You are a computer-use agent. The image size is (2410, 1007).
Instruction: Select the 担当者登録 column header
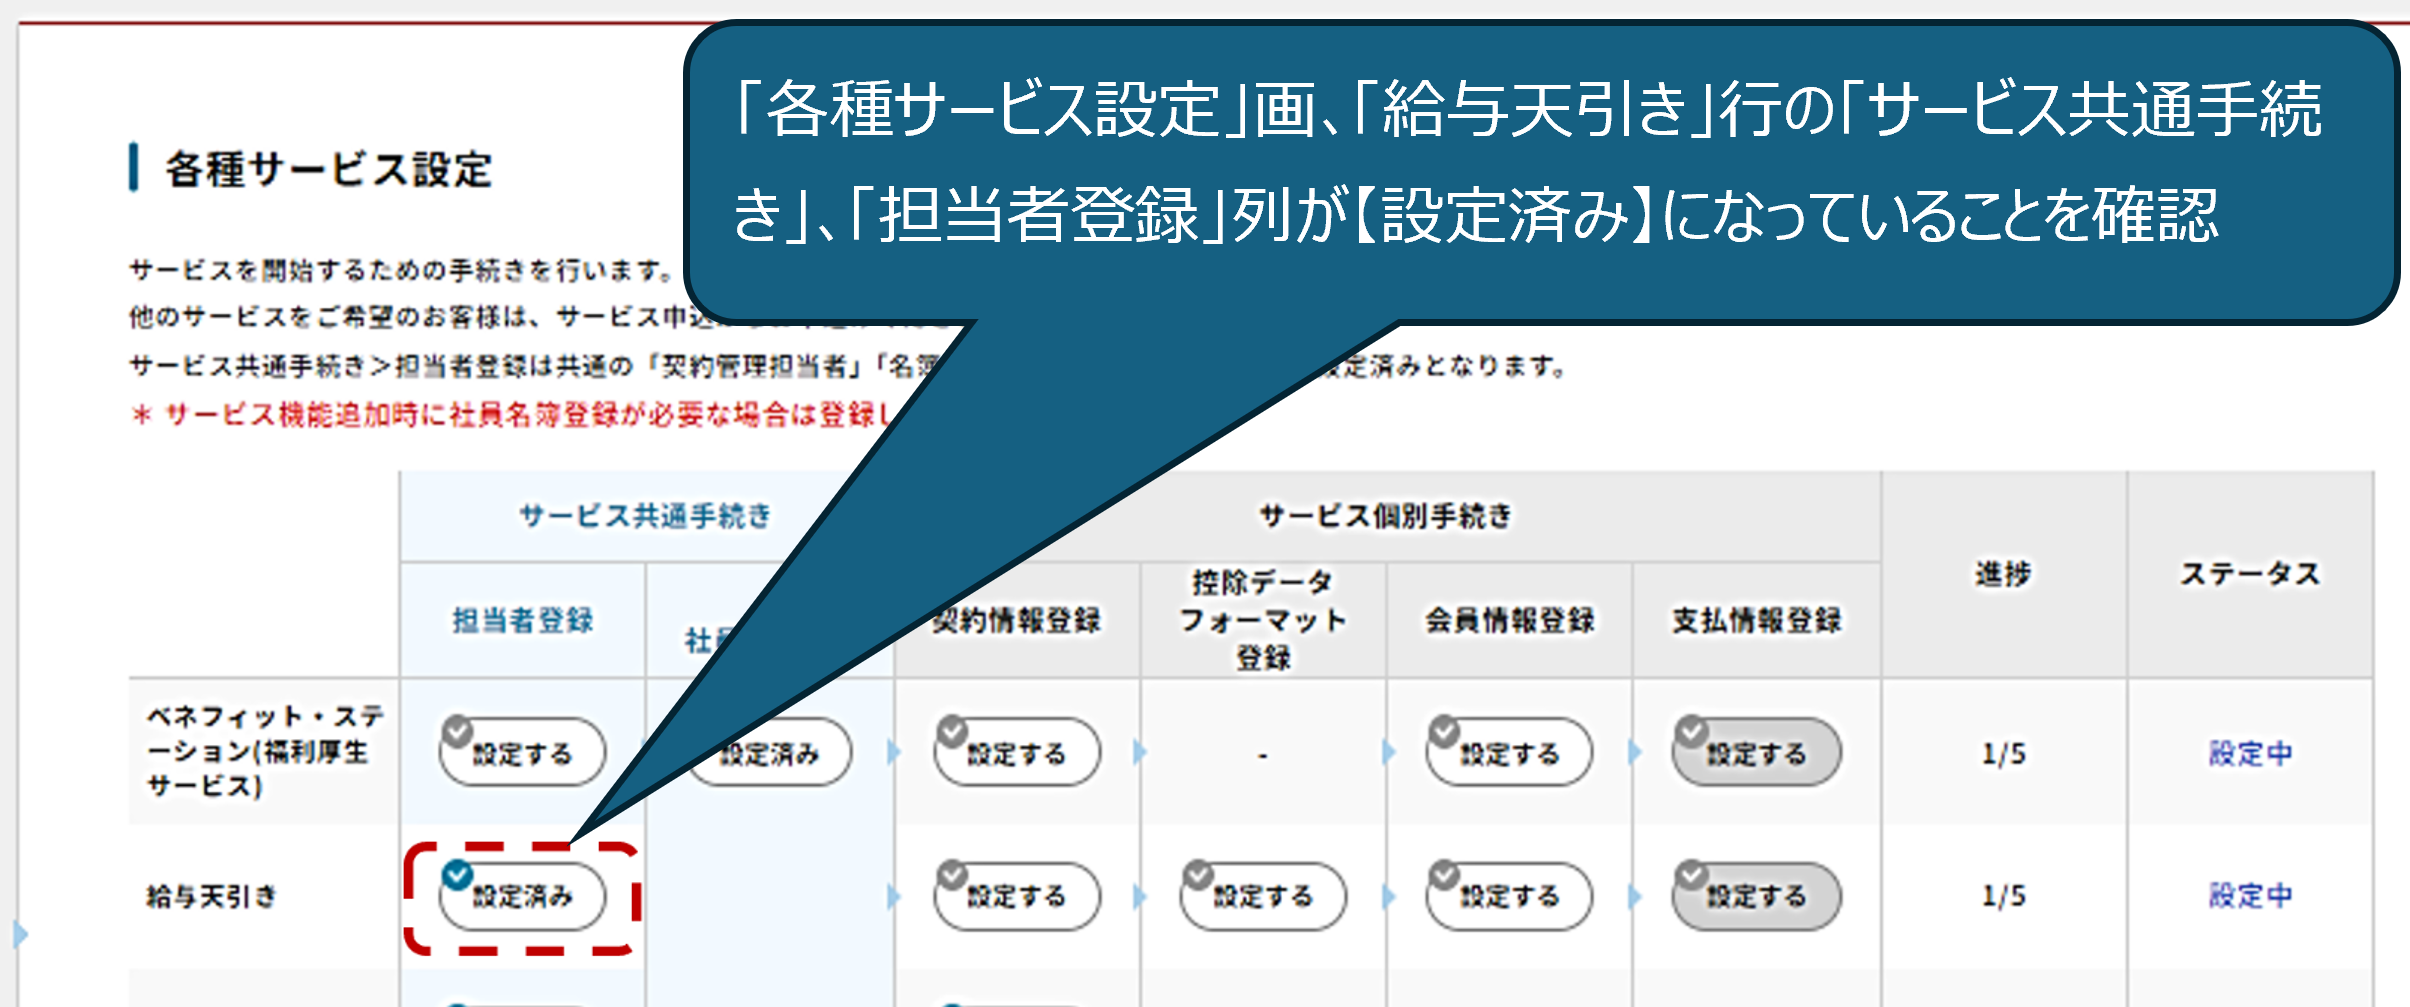click(x=522, y=620)
